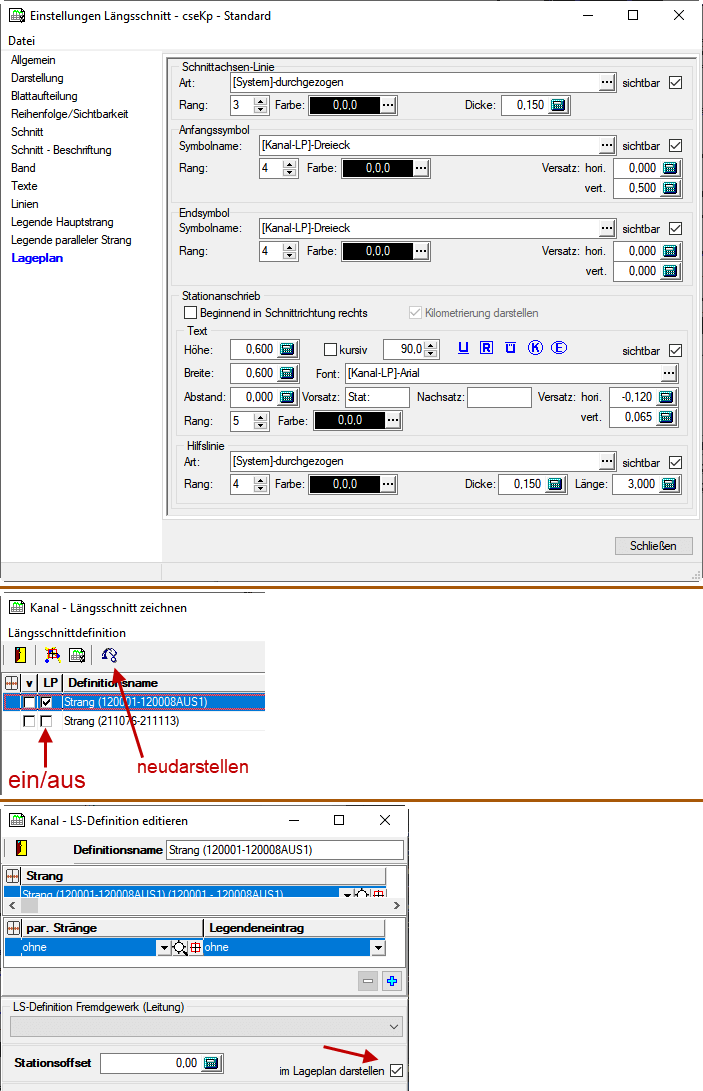Click the Schließen button
This screenshot has height=1091, width=703.
pos(653,545)
